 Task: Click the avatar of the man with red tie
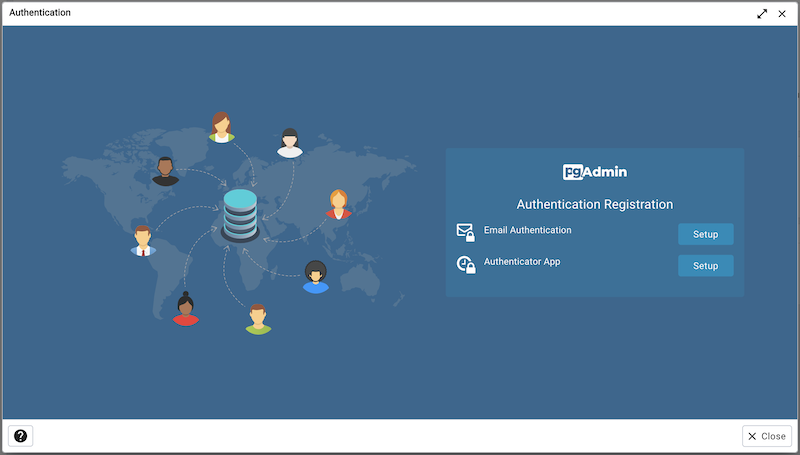tap(143, 240)
